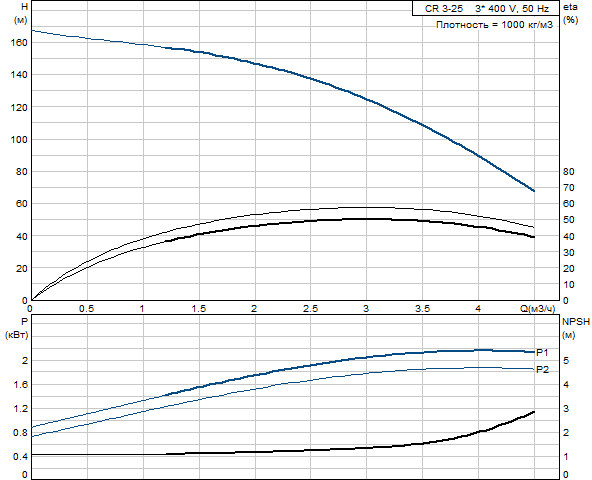Viewport: 592px width, 480px height.
Task: Click the 0.4 tick on power axis
Action: 20,457
